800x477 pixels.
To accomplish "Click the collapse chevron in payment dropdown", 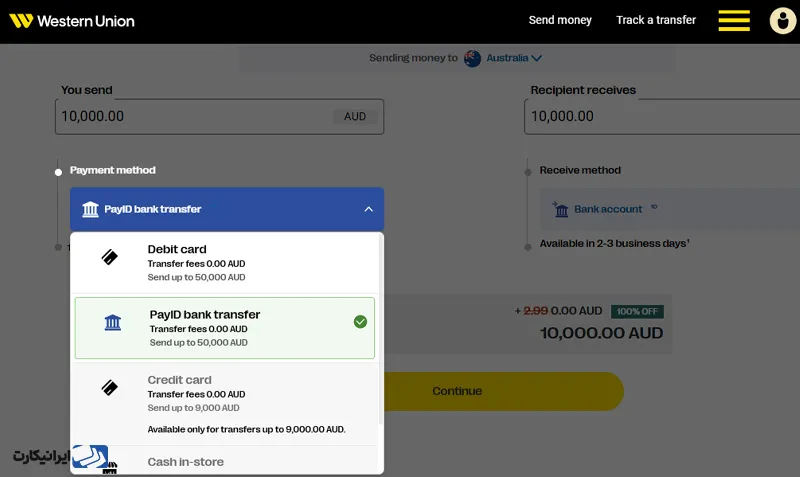I will coord(368,209).
